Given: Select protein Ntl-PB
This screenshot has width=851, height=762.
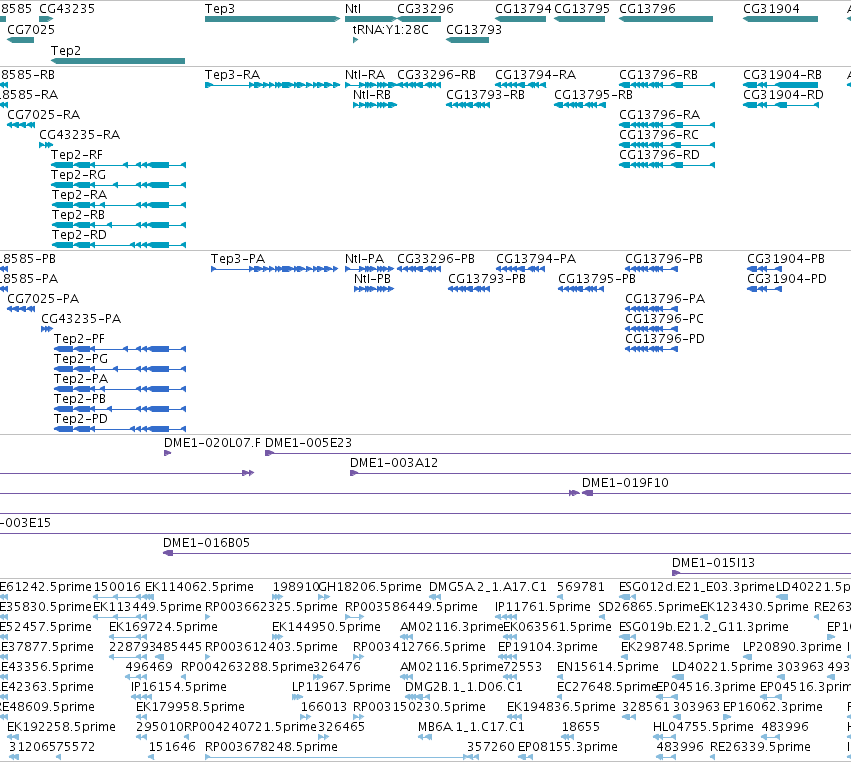Looking at the screenshot, I should (x=373, y=289).
